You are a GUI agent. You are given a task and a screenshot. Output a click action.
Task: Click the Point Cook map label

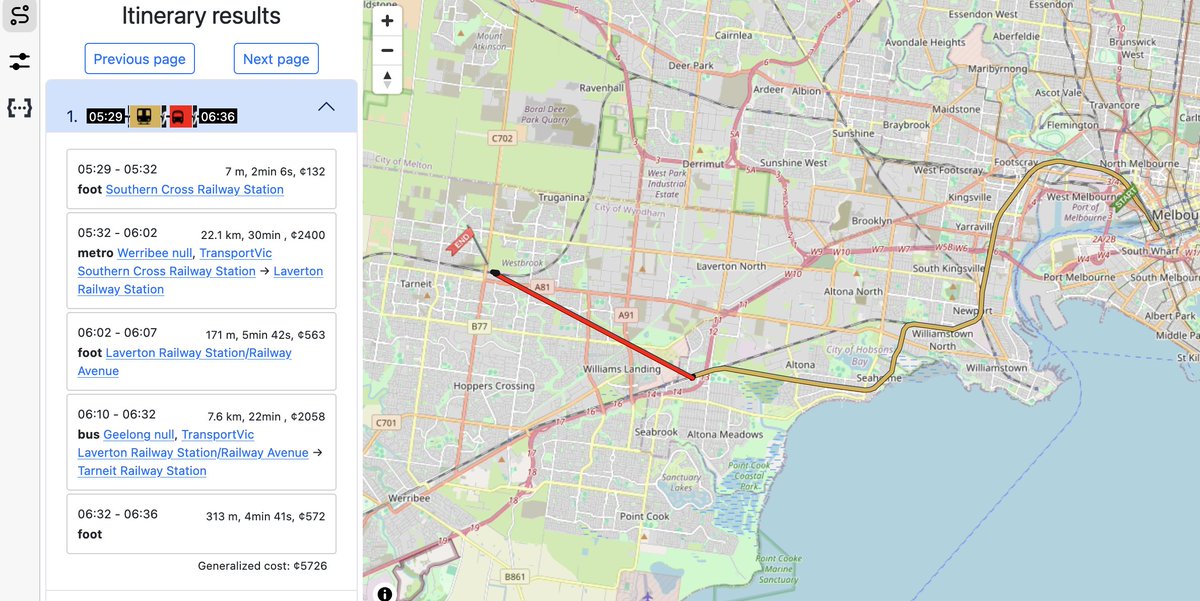pos(644,516)
